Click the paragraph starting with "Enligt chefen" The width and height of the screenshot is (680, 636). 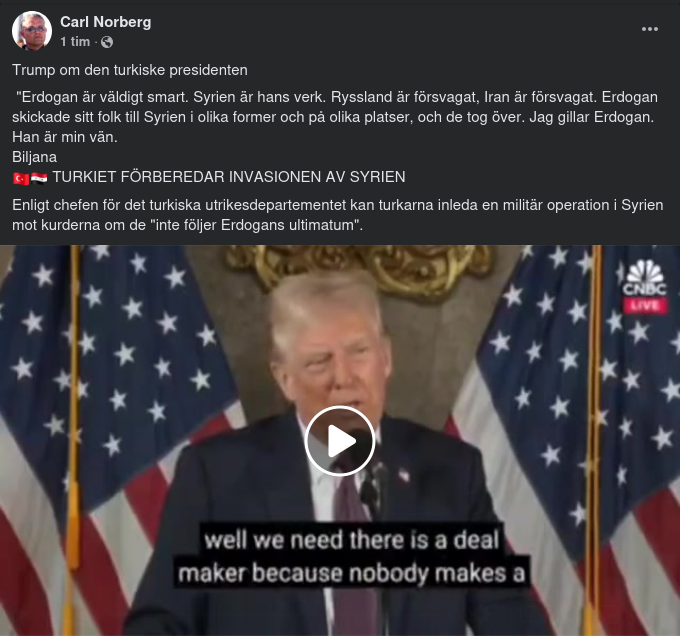pos(337,215)
